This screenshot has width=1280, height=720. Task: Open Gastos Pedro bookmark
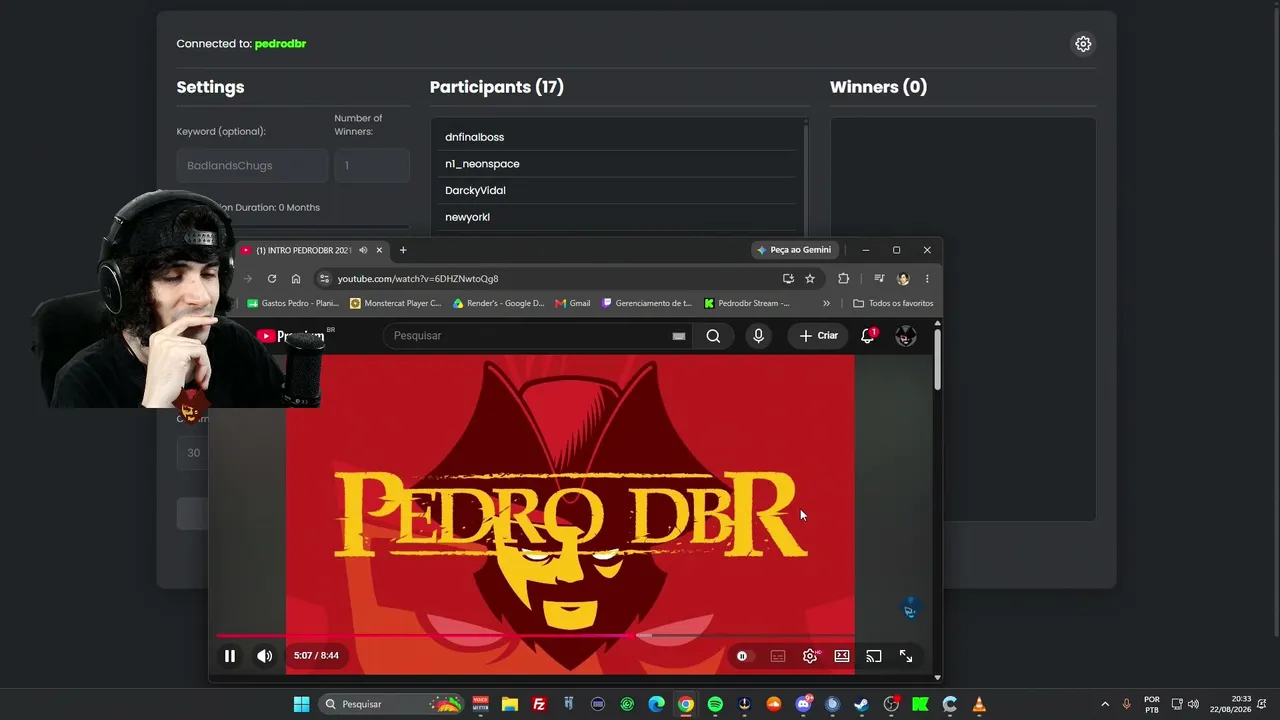pyautogui.click(x=293, y=303)
